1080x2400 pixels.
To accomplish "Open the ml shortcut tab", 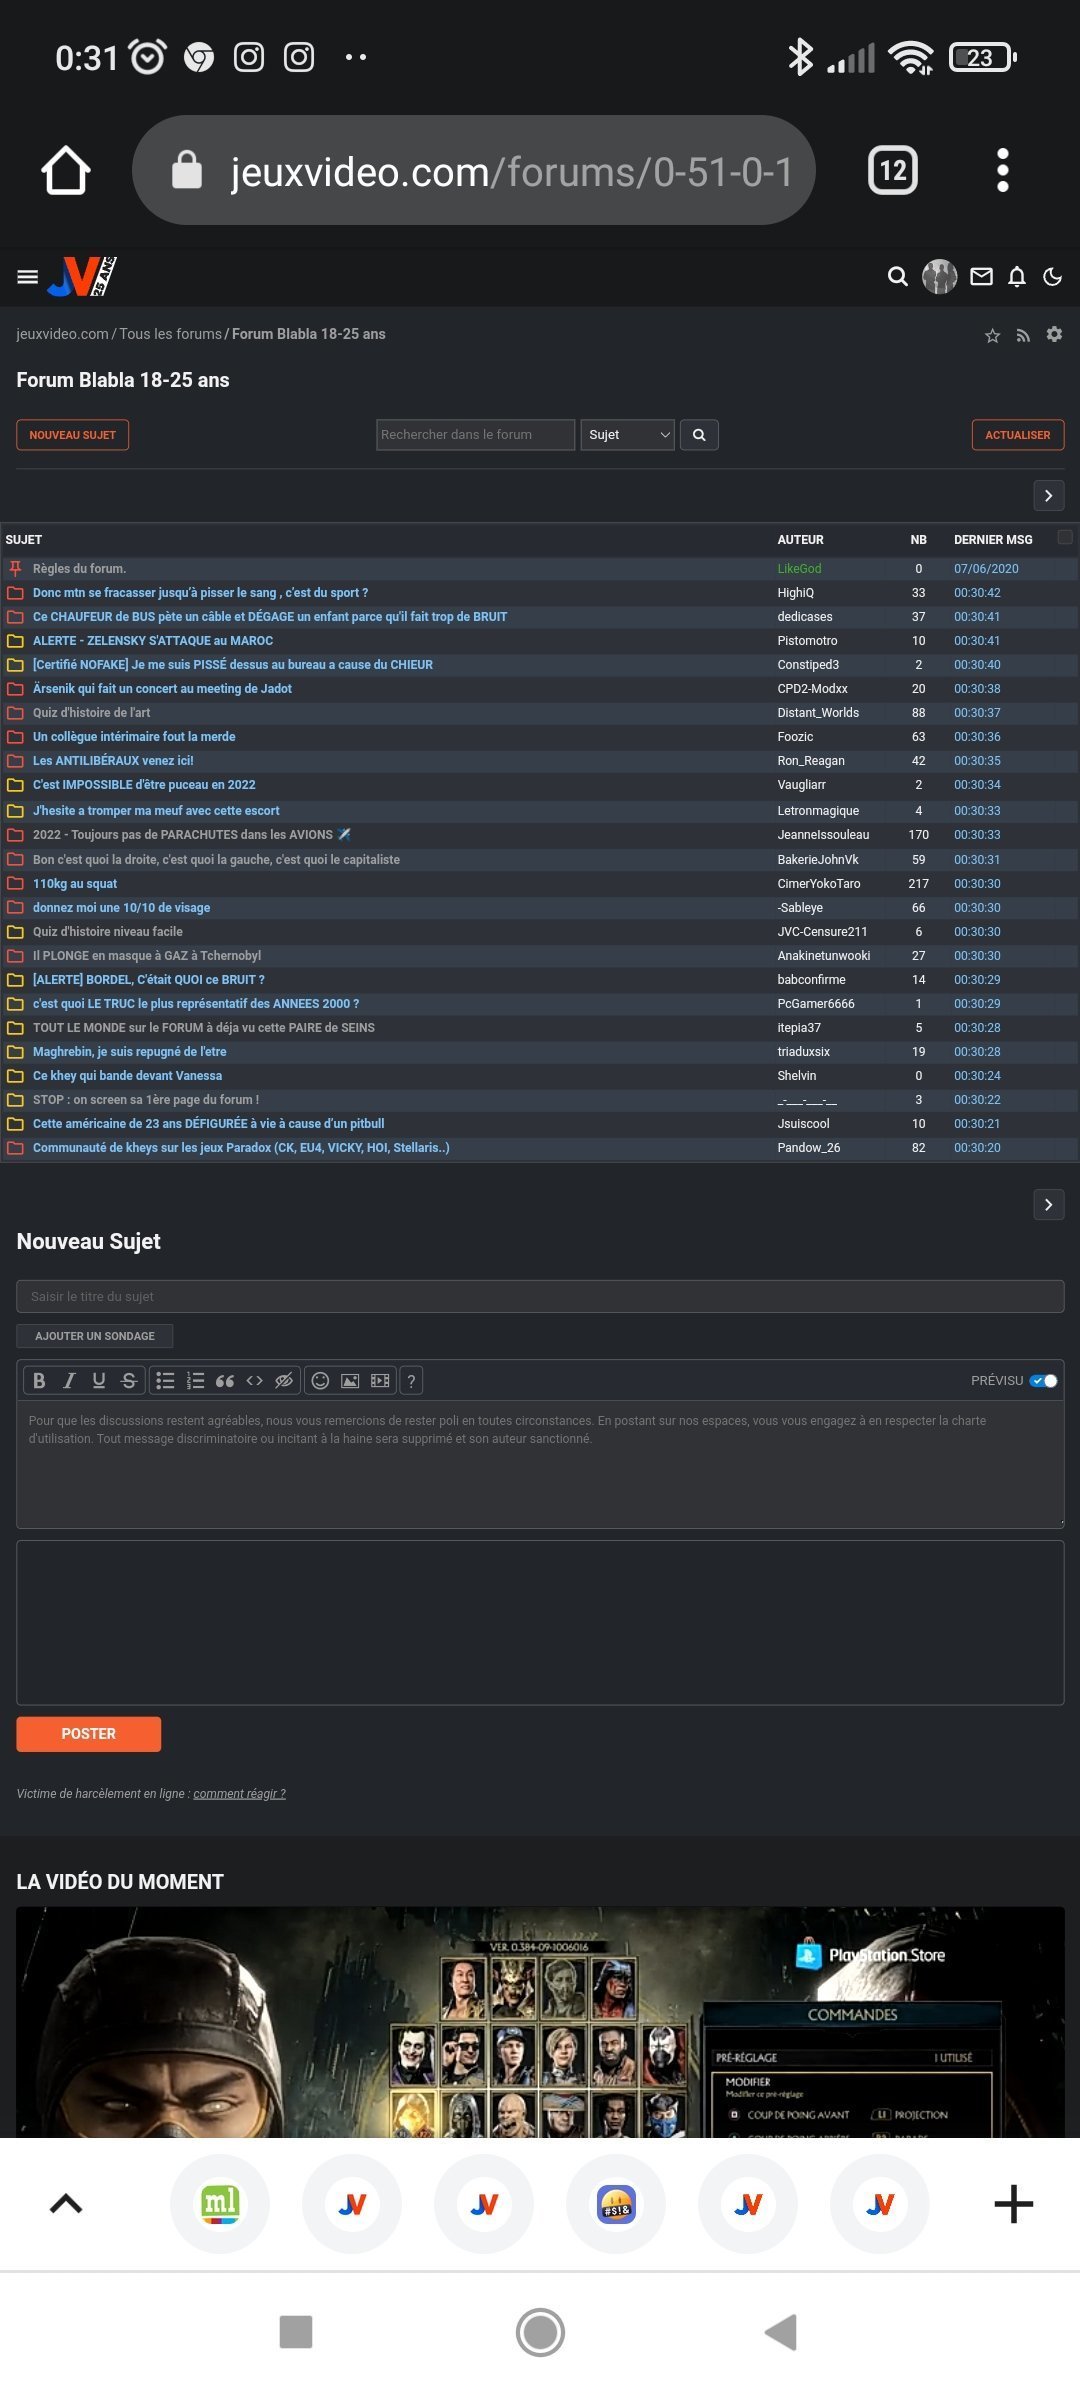I will pos(220,2204).
